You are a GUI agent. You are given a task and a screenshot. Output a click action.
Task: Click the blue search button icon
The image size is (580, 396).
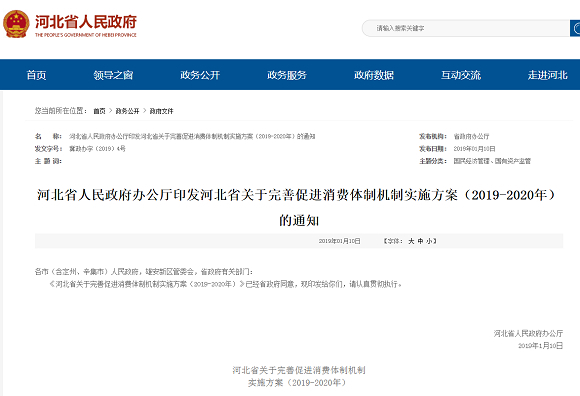pyautogui.click(x=575, y=28)
